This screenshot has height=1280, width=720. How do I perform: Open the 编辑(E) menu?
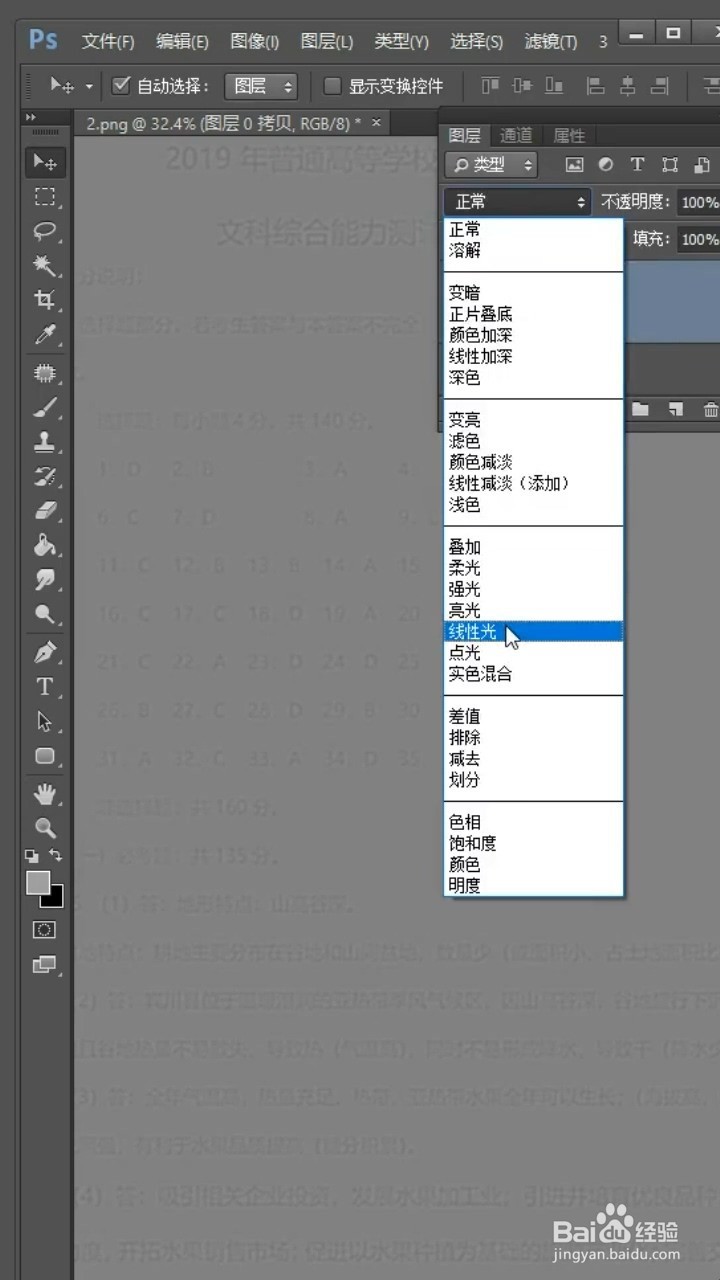point(182,42)
